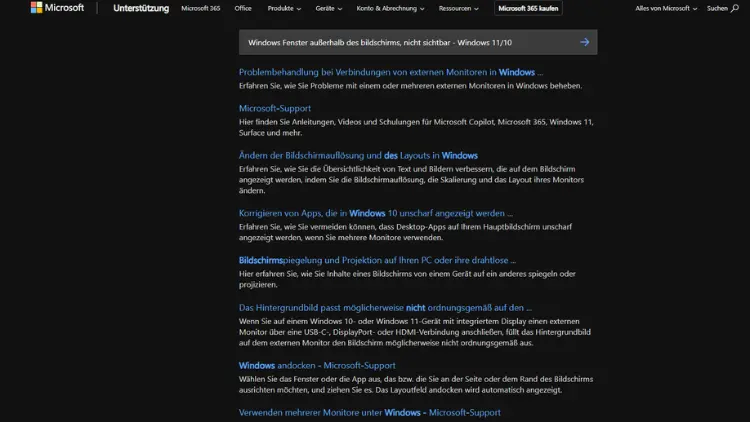The image size is (750, 422).
Task: Open the Microsoft 365 nav item
Action: click(x=200, y=9)
